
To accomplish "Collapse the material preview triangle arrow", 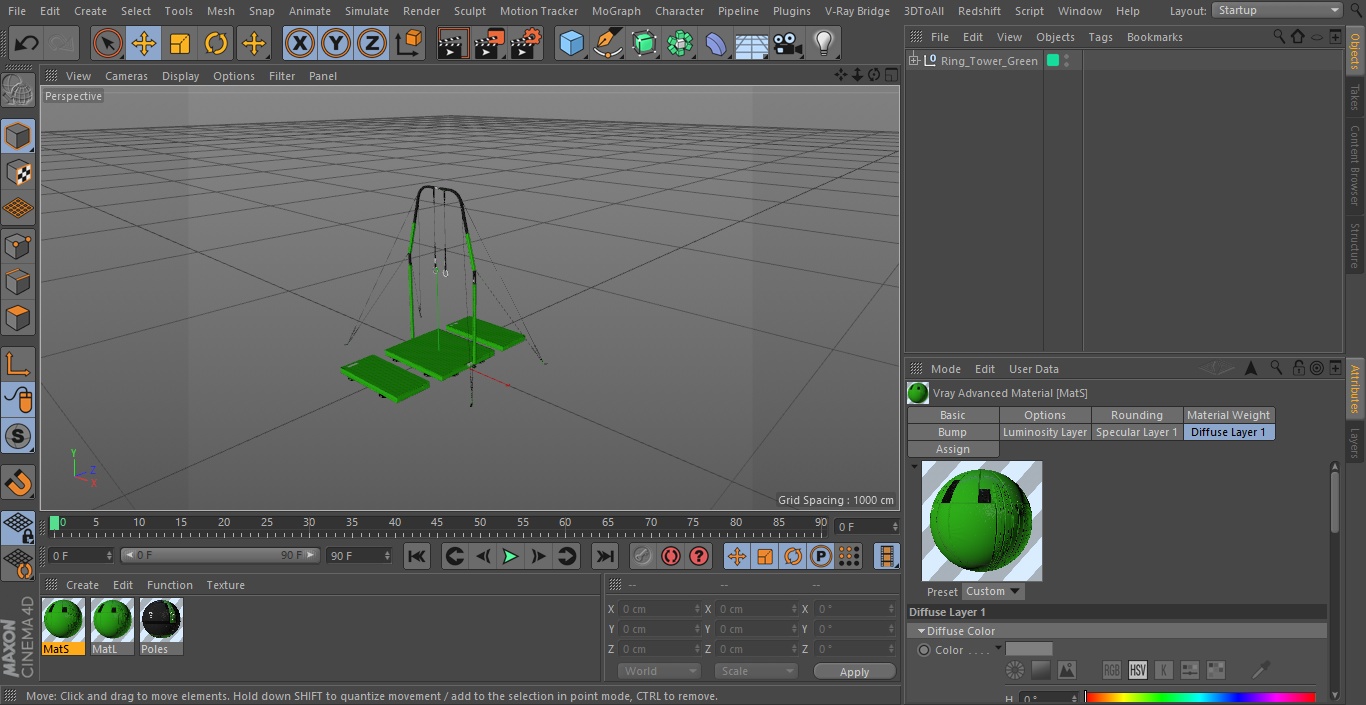I will 913,466.
